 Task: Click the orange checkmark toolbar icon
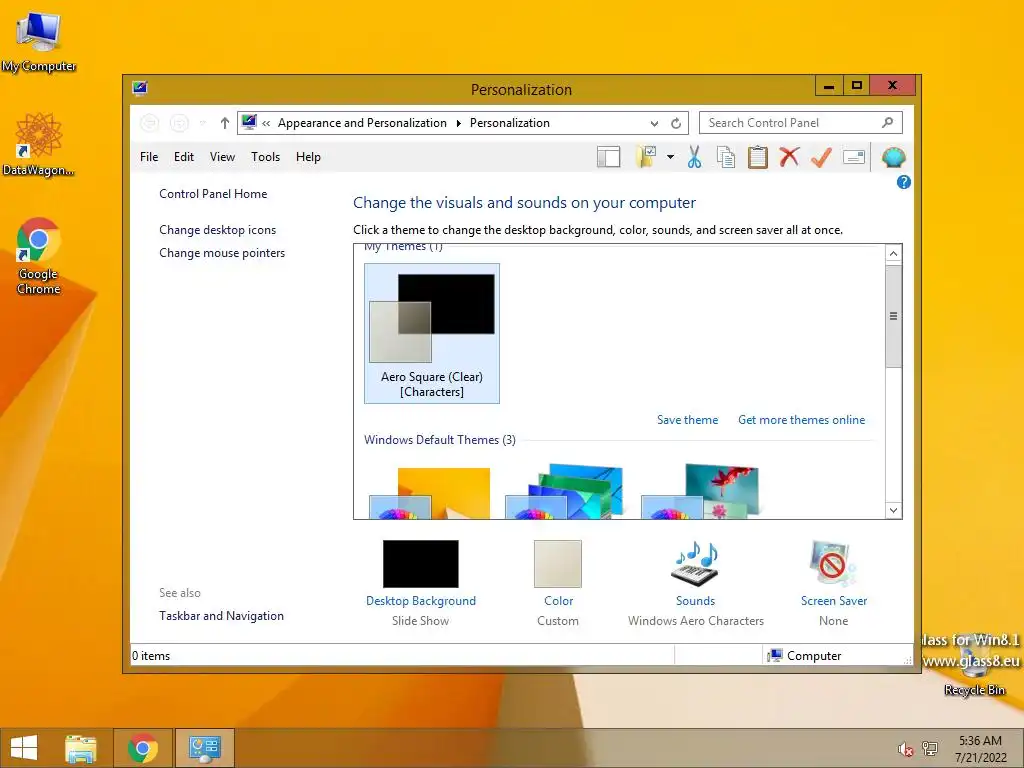tap(821, 157)
